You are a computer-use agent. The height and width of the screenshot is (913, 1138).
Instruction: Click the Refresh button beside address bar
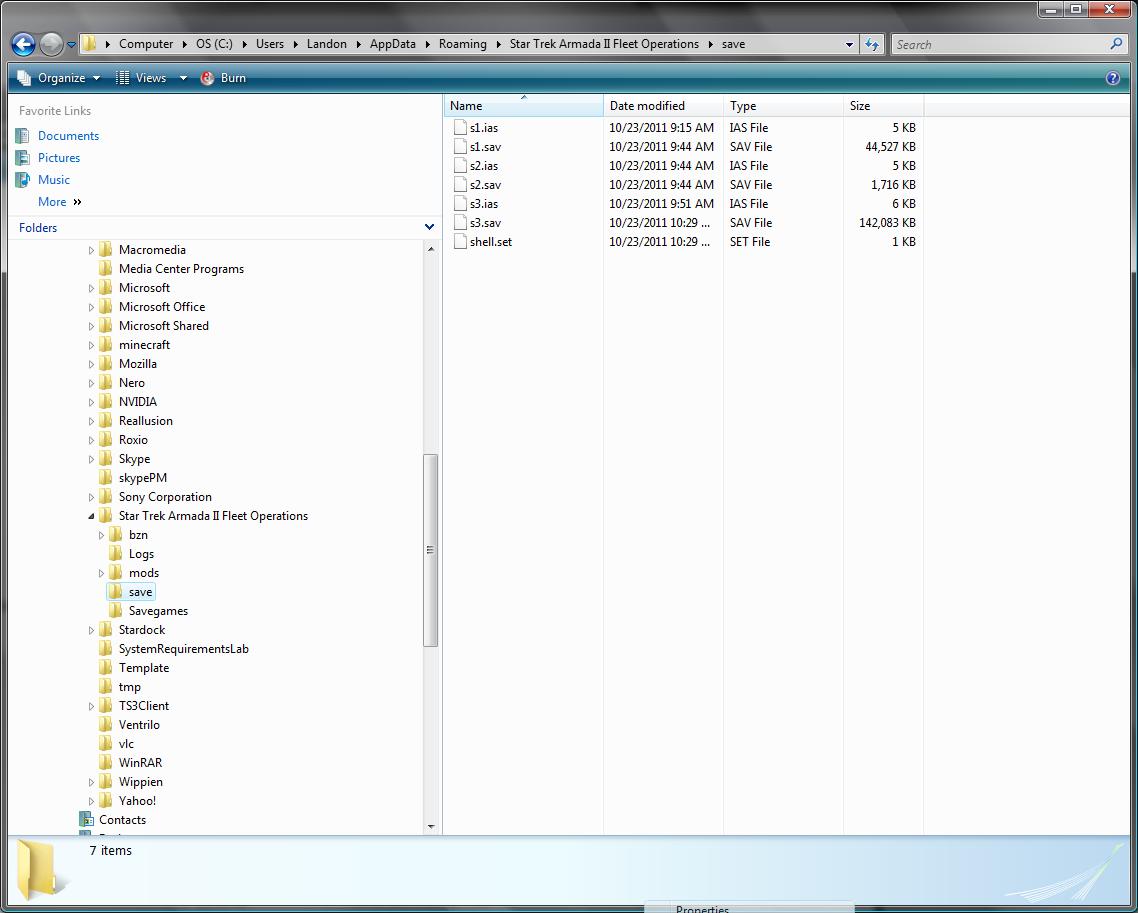(872, 44)
